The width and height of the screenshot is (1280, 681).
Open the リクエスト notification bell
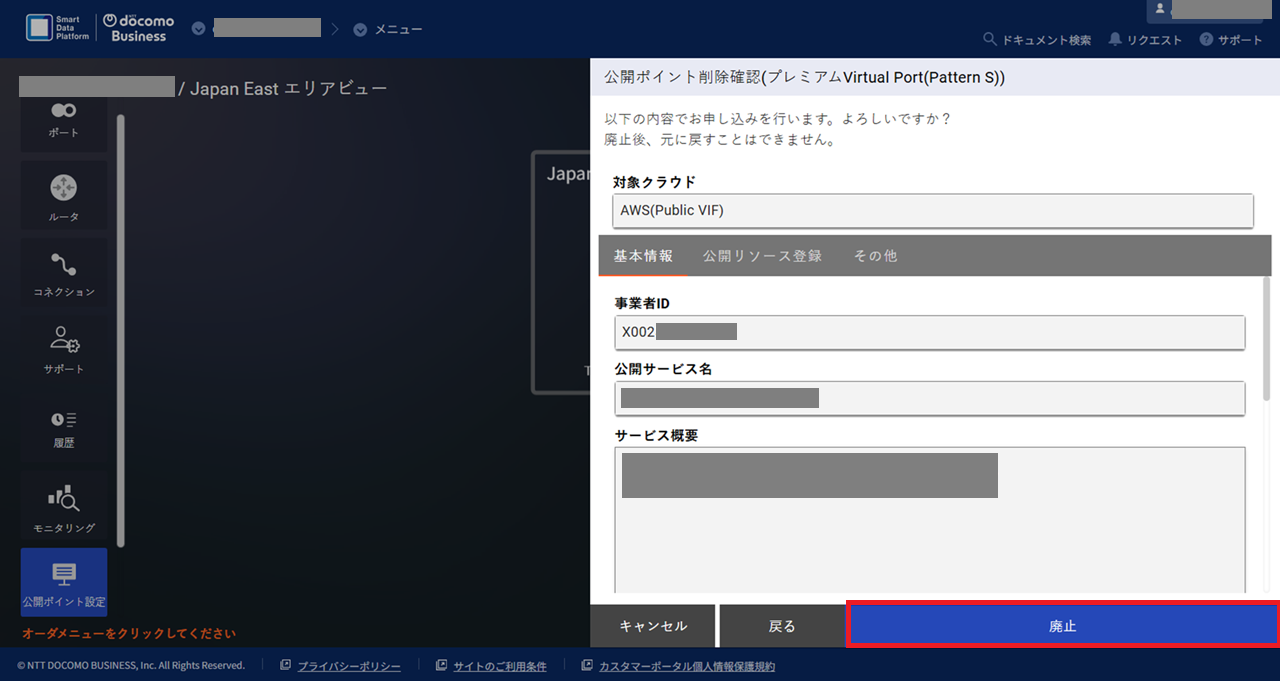(1145, 39)
